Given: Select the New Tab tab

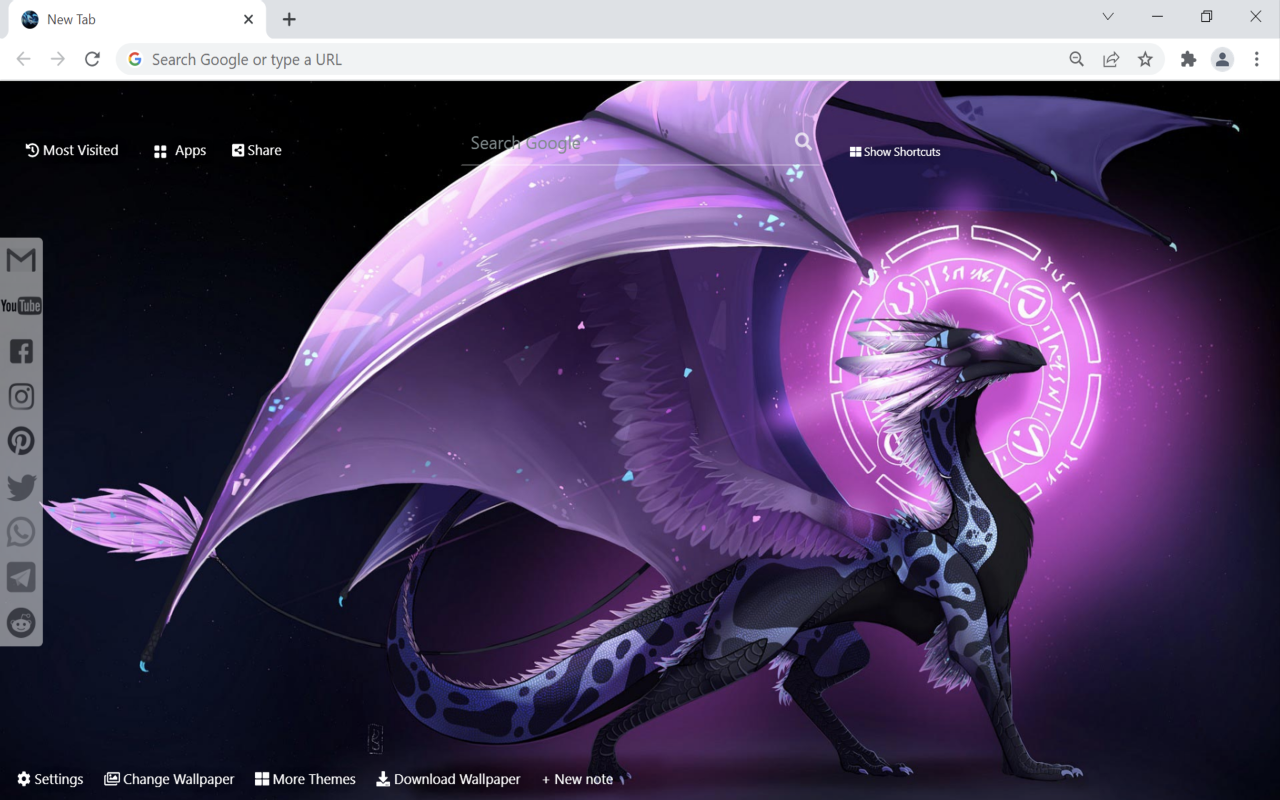Looking at the screenshot, I should tap(137, 20).
